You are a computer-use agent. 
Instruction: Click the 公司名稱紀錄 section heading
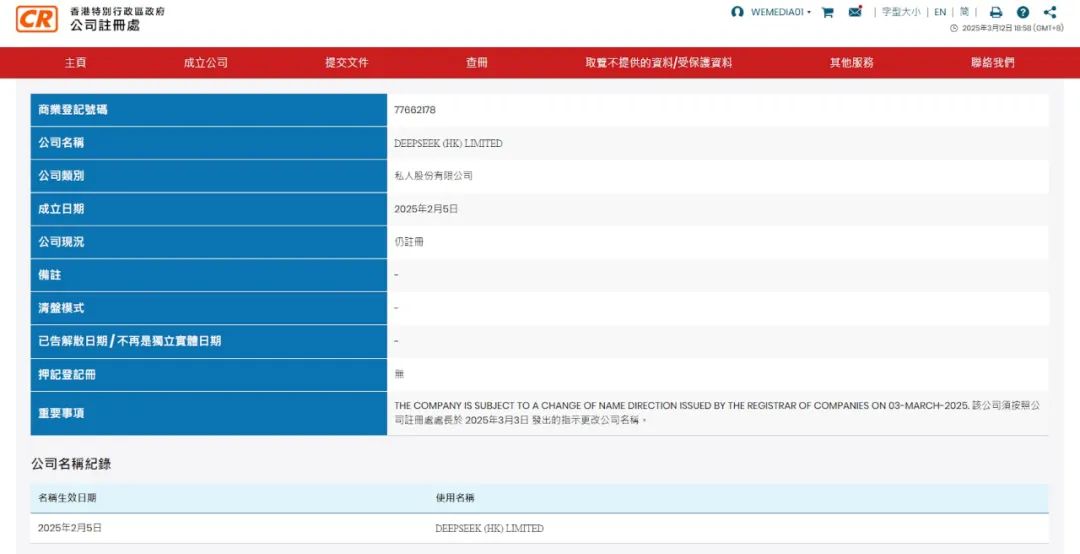click(x=71, y=464)
